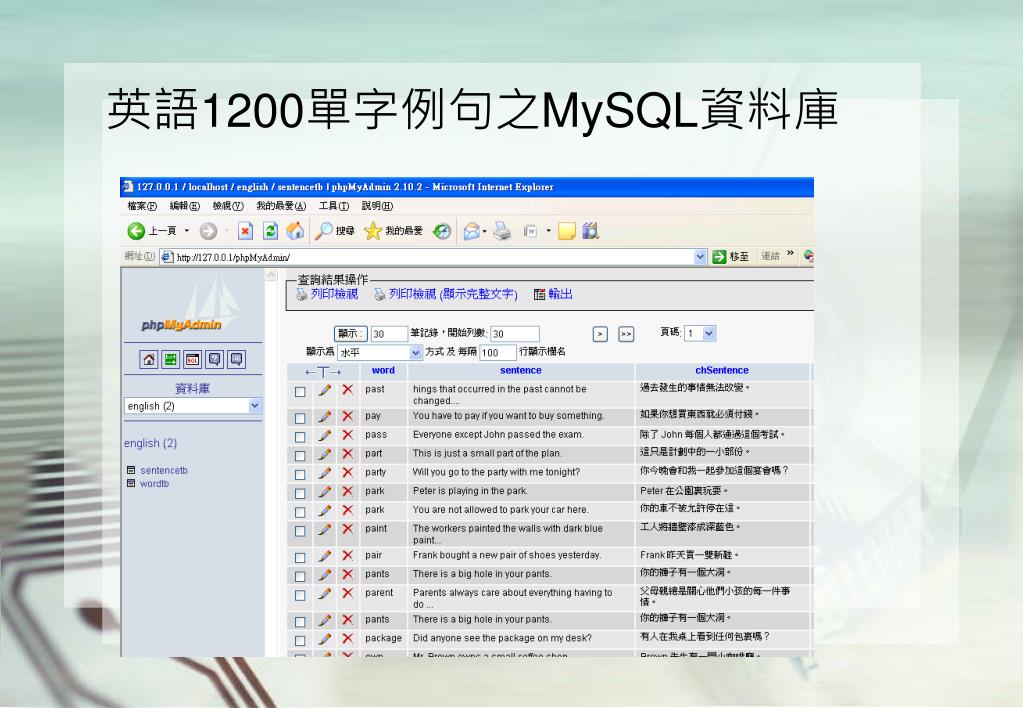The image size is (1023, 708).
Task: Open the 檢視(V) View menu
Action: pos(228,206)
